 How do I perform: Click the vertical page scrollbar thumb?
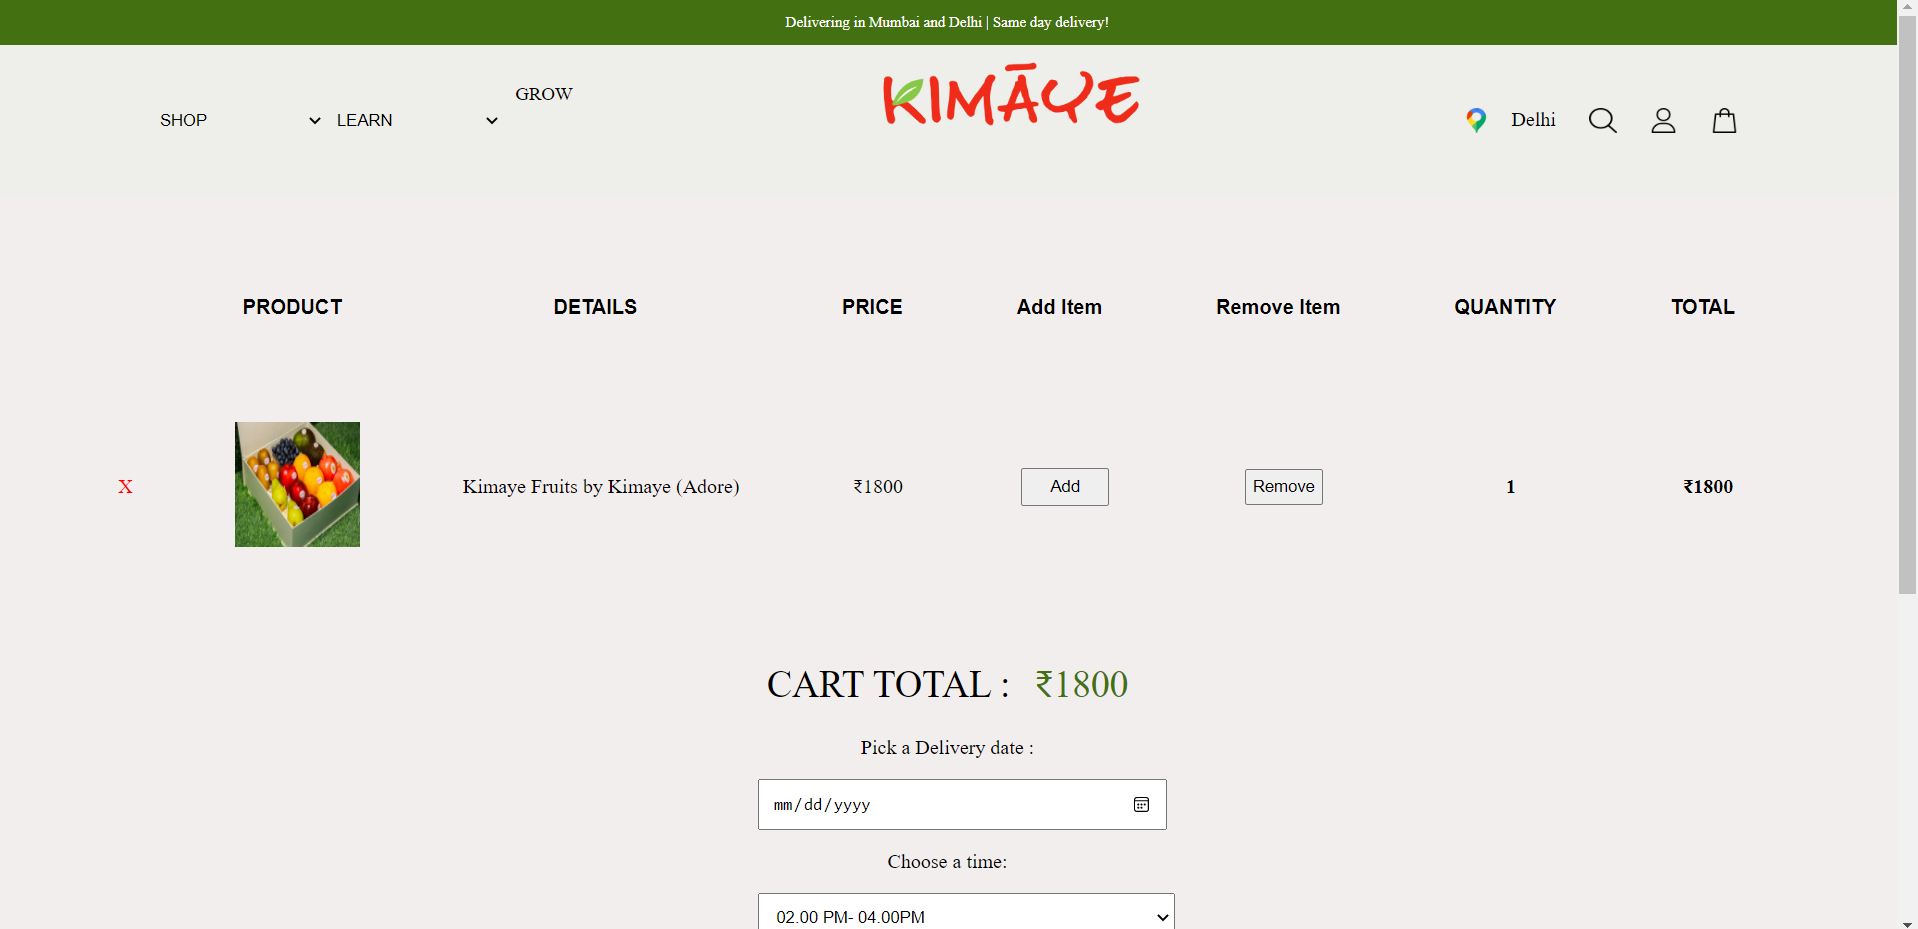[1908, 305]
